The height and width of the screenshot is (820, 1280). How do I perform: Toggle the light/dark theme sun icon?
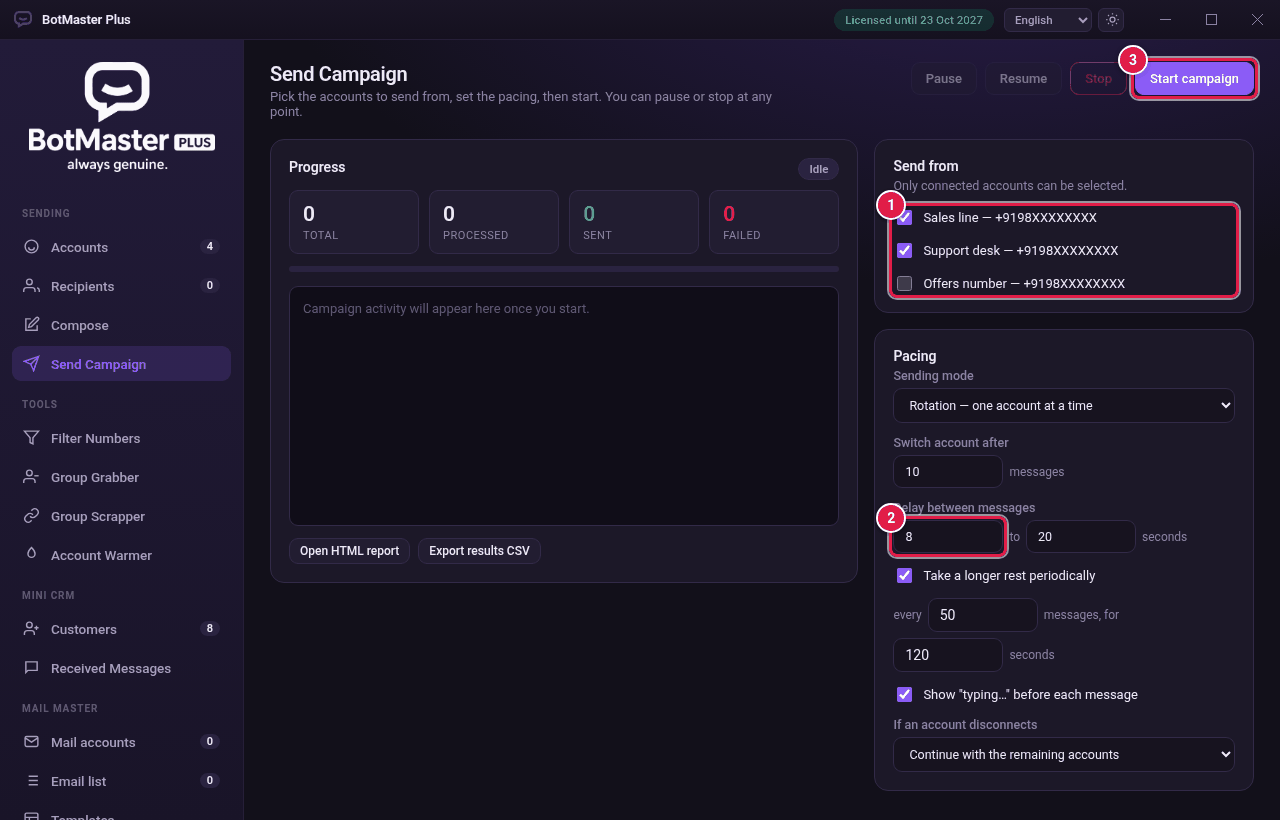tap(1111, 20)
